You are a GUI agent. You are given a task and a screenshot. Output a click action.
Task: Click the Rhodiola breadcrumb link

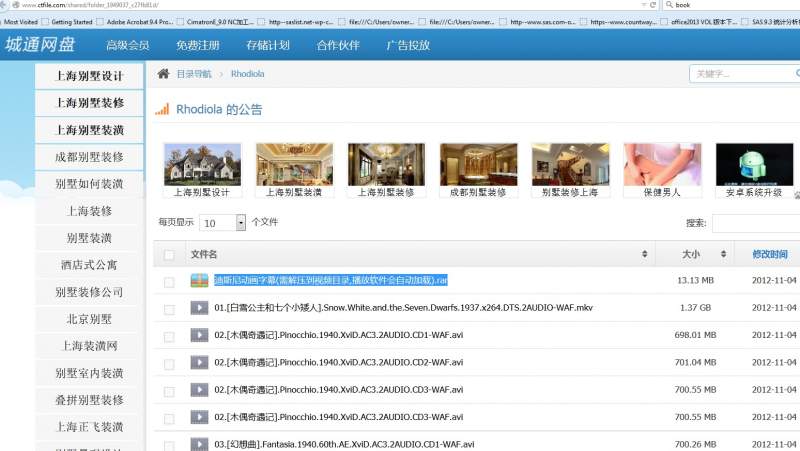[x=247, y=74]
